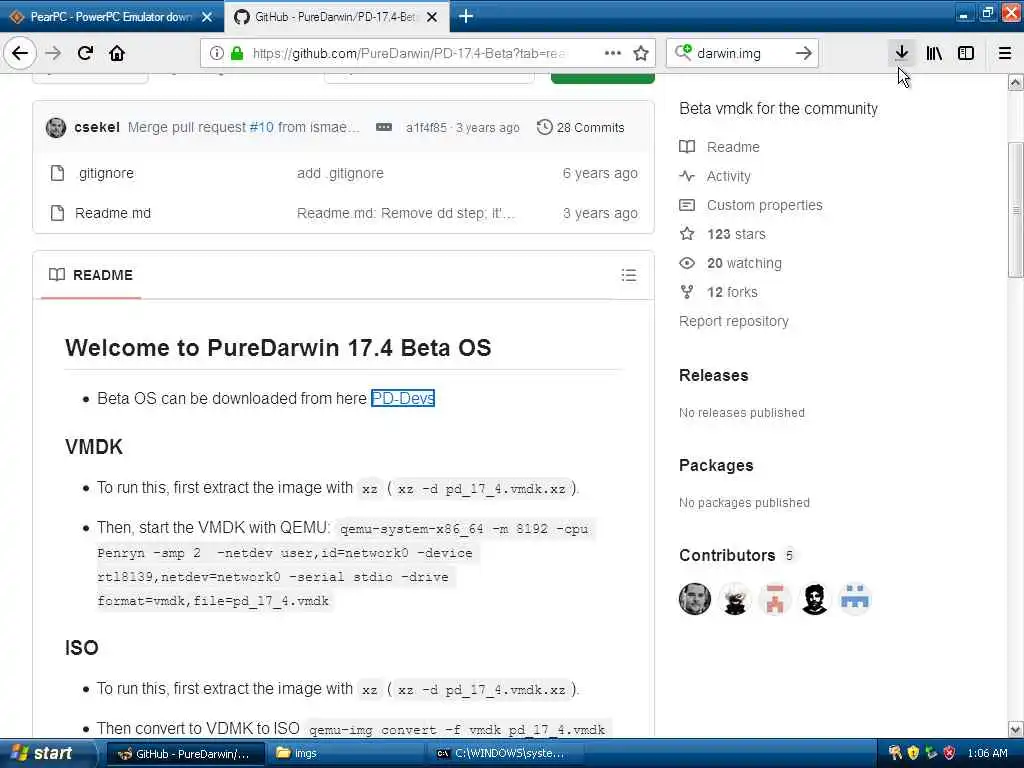The width and height of the screenshot is (1024, 768).
Task: Click the darwin.img search box
Action: tap(741, 53)
